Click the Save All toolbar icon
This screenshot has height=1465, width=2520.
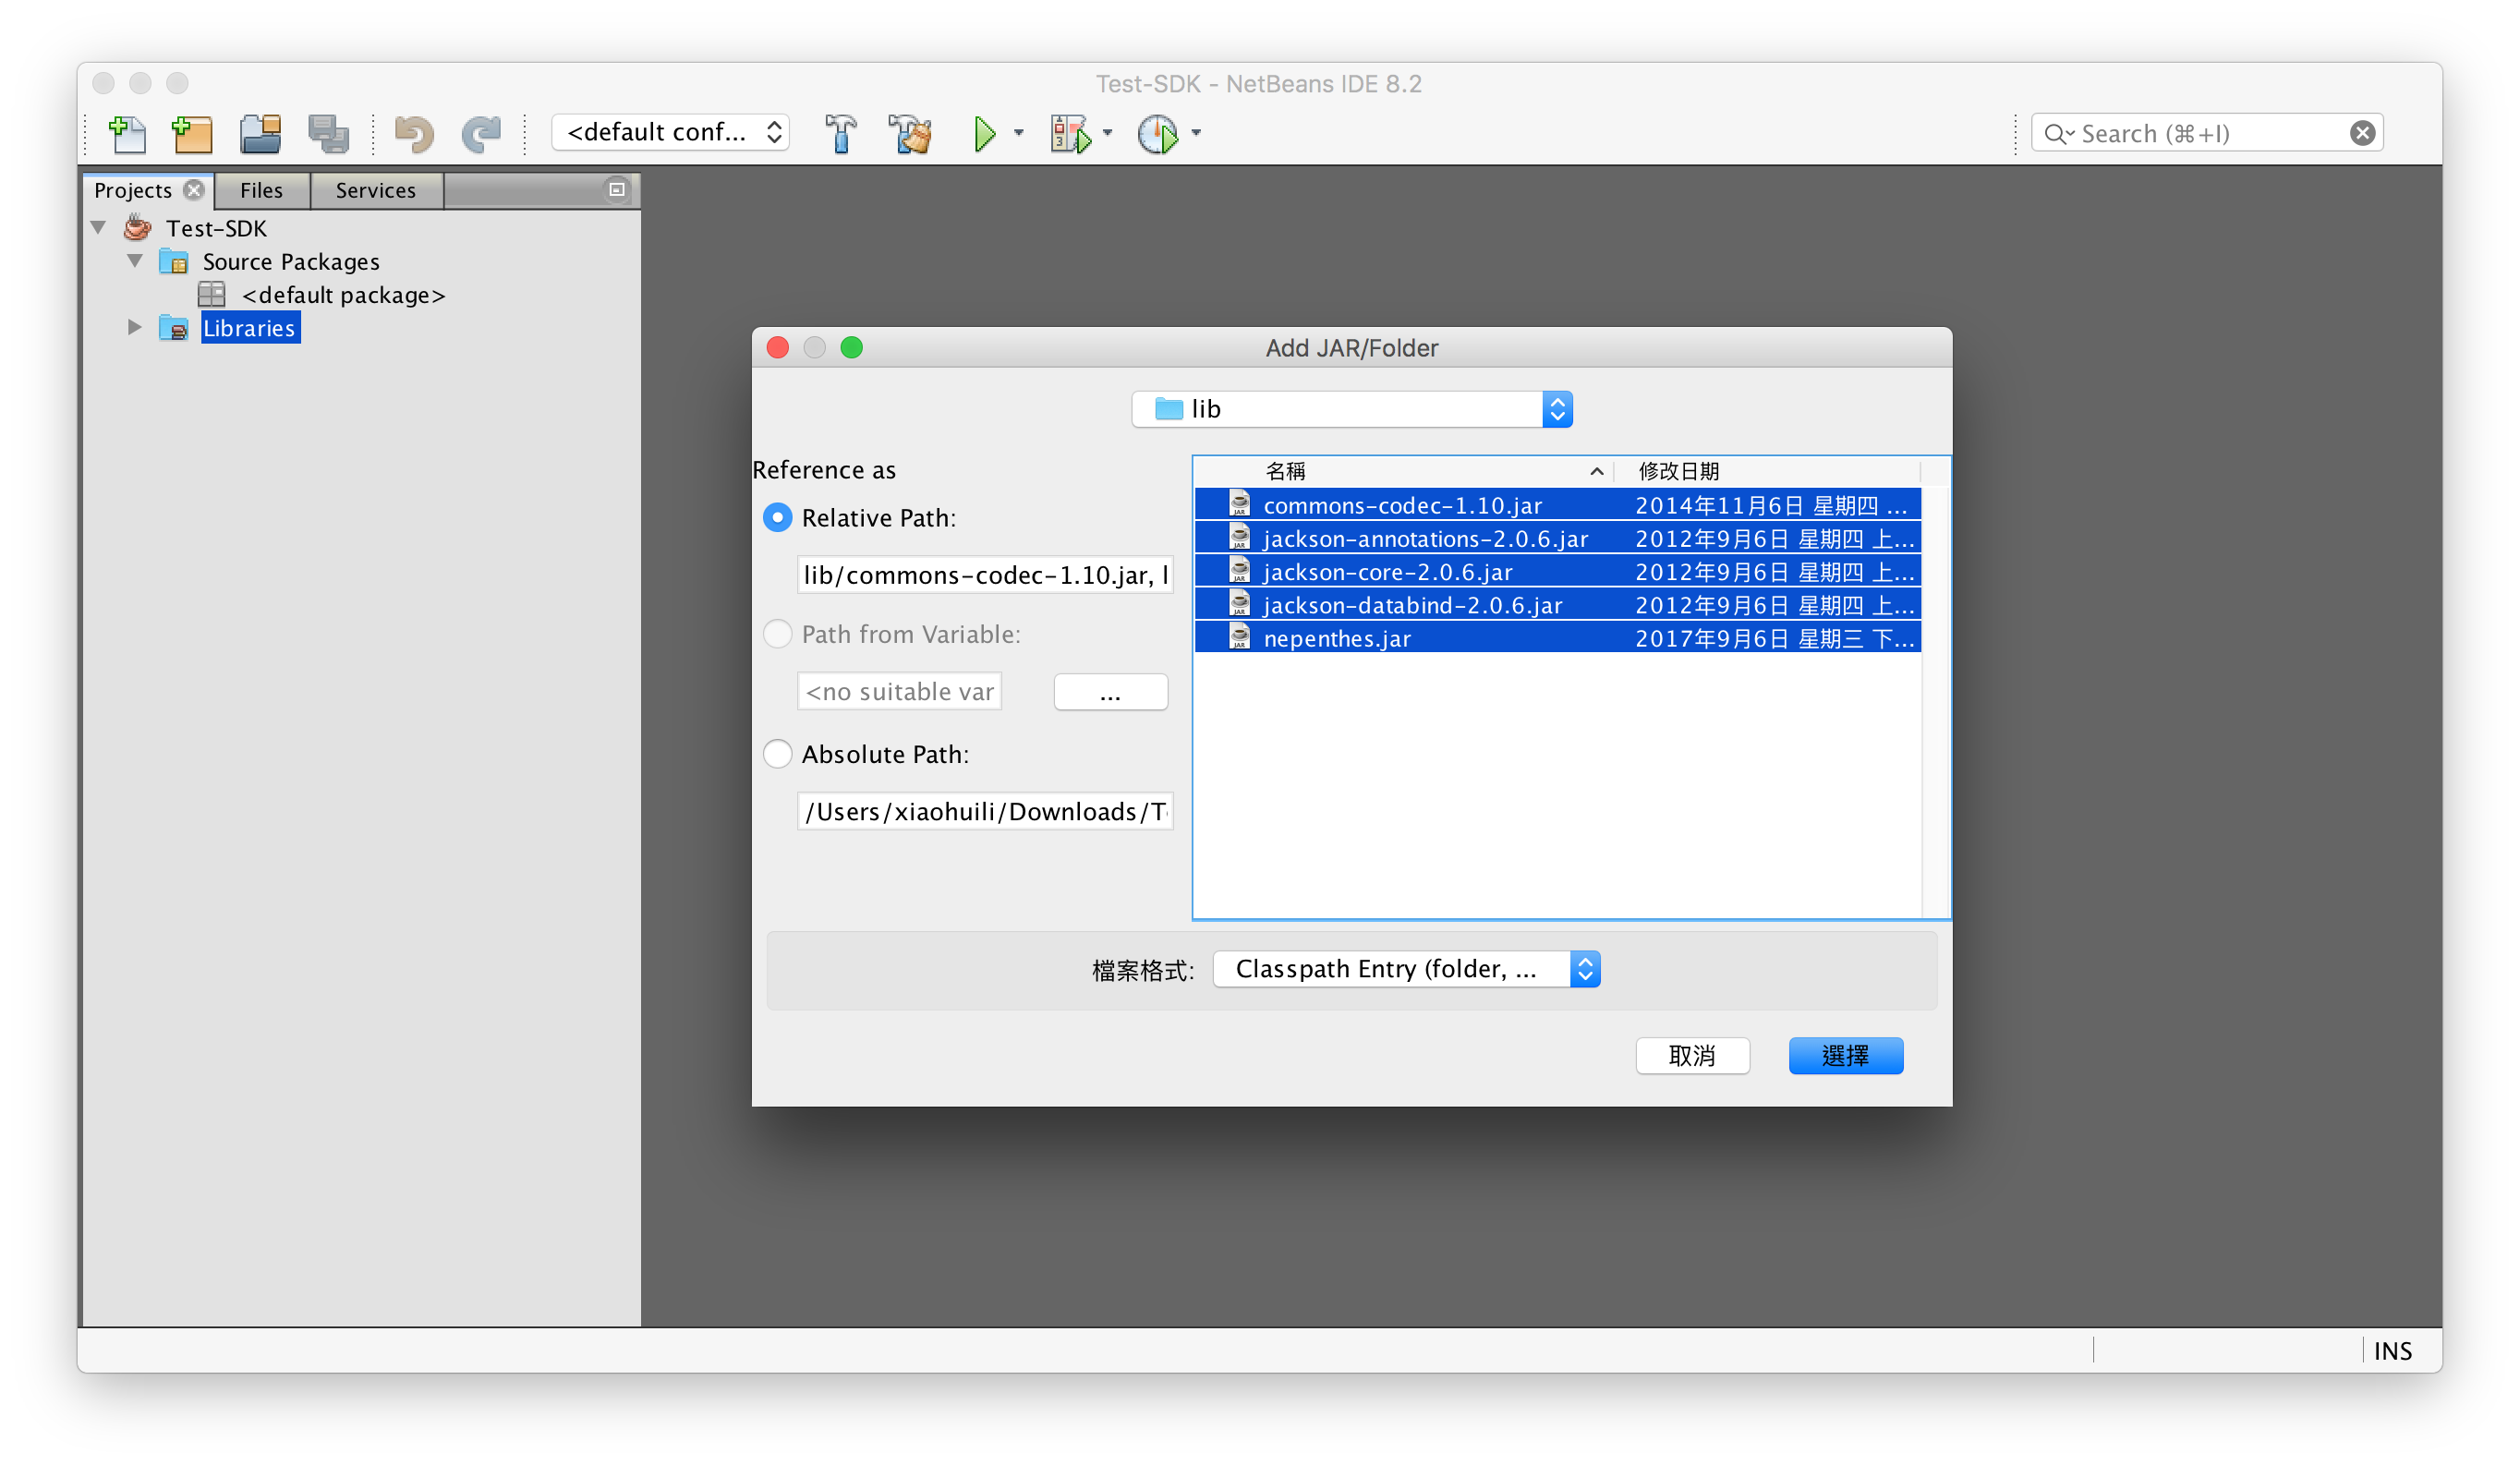pyautogui.click(x=328, y=133)
